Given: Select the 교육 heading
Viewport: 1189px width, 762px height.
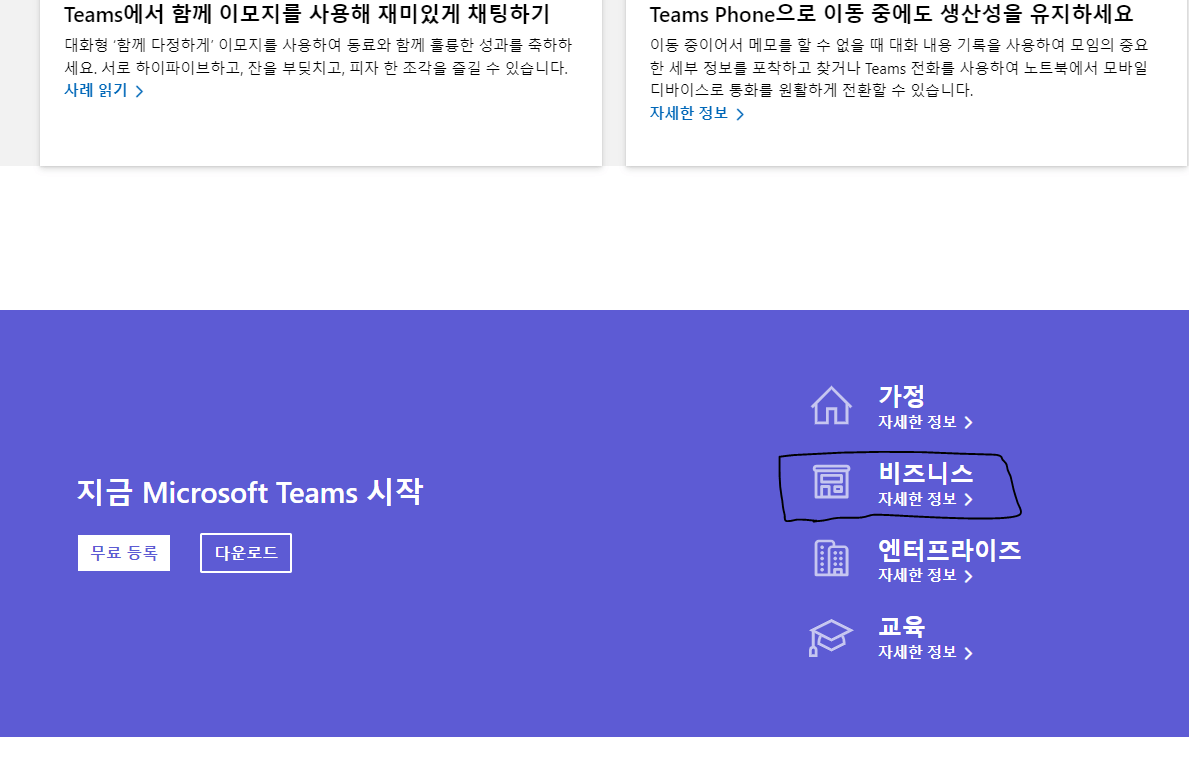Looking at the screenshot, I should pyautogui.click(x=902, y=626).
